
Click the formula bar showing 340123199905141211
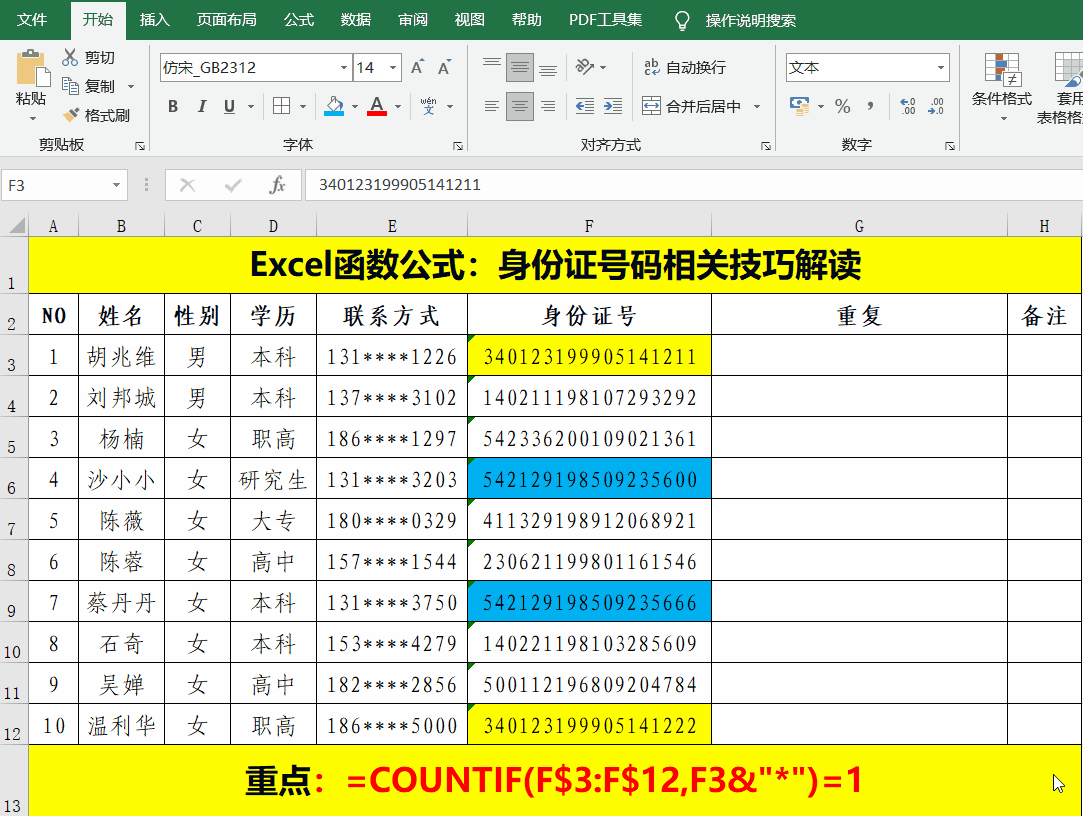693,185
